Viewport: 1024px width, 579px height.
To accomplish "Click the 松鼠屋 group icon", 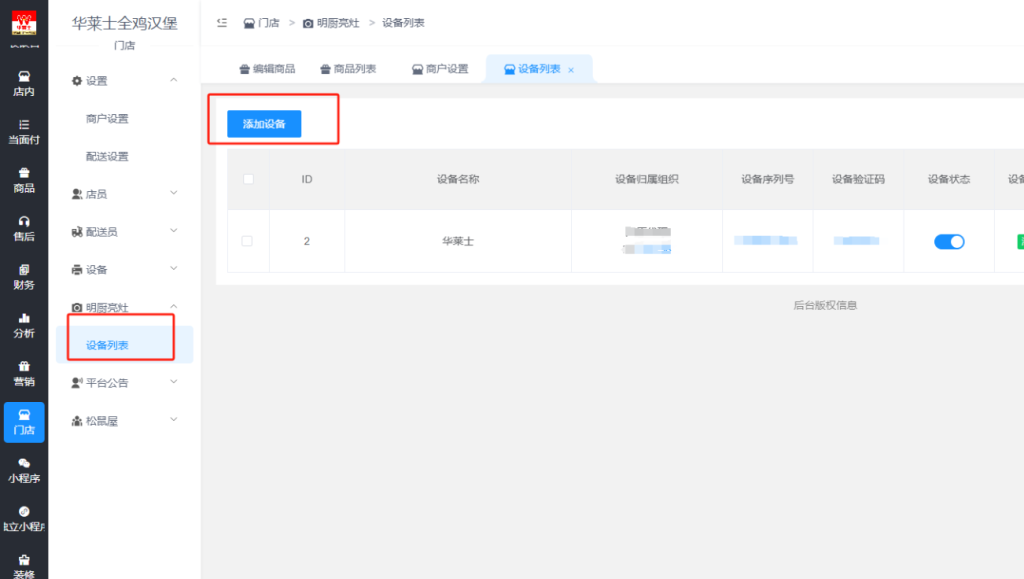I will coord(76,421).
